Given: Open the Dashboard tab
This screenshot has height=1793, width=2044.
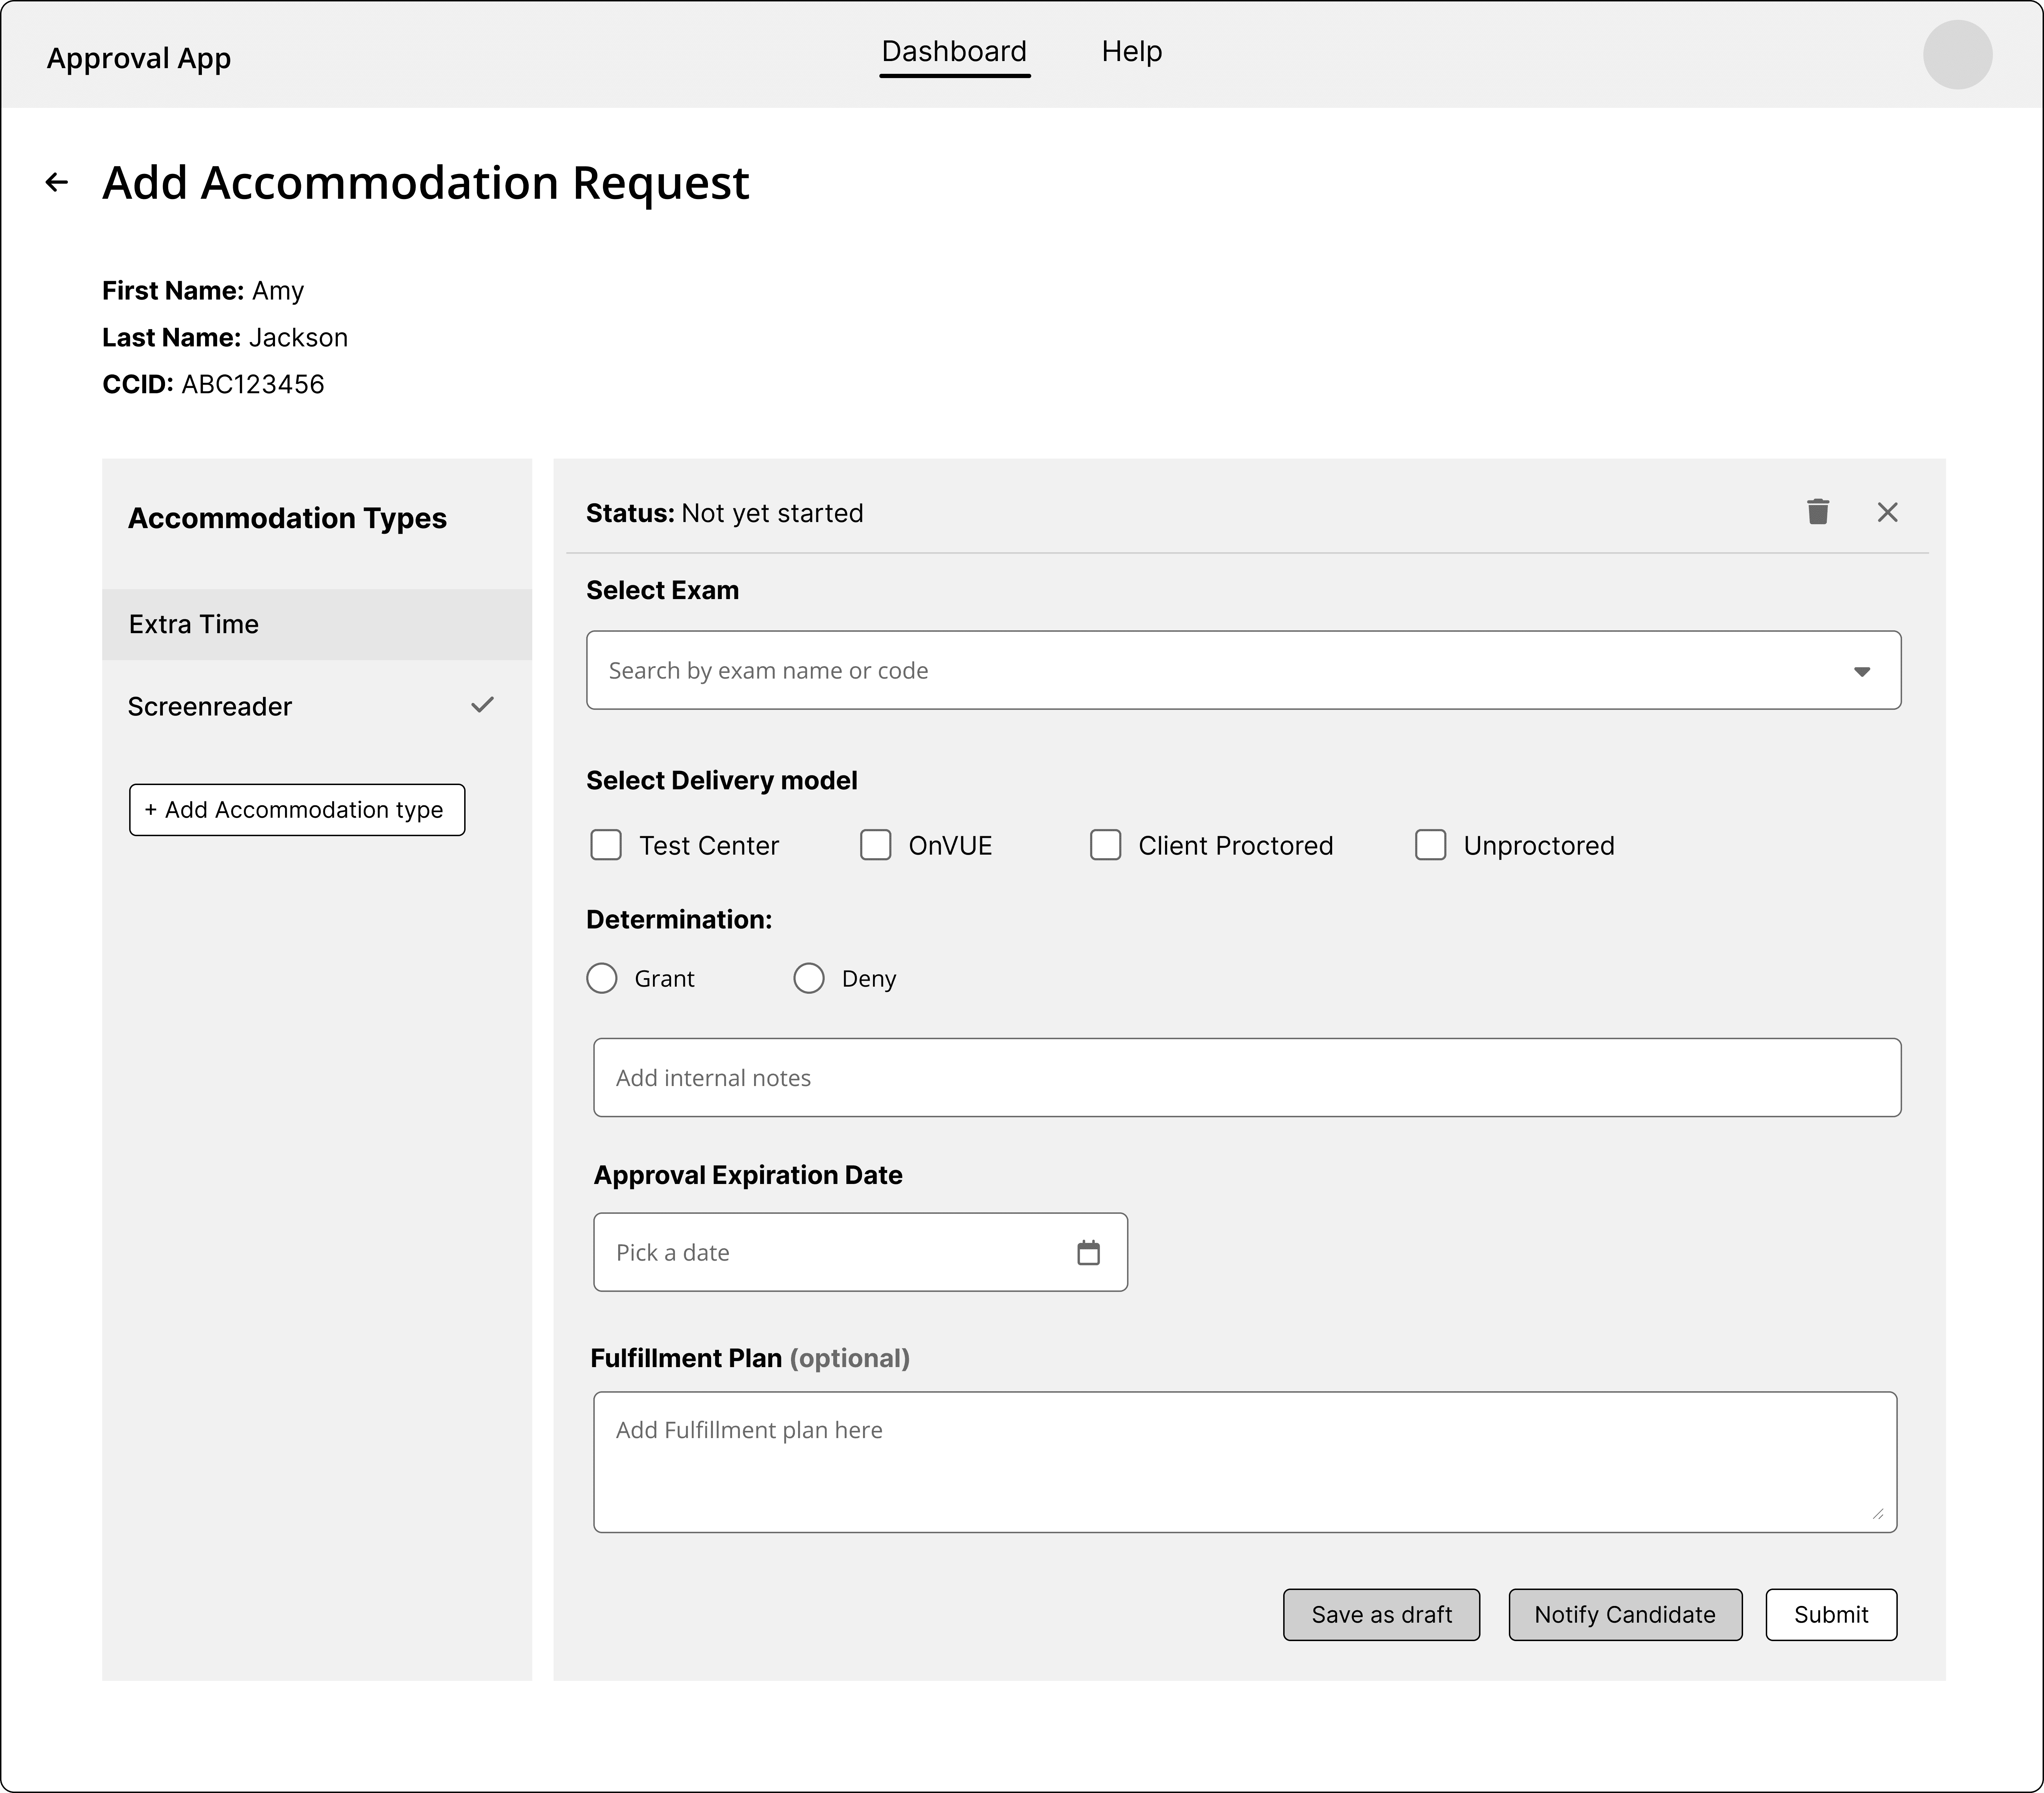Looking at the screenshot, I should tap(954, 52).
